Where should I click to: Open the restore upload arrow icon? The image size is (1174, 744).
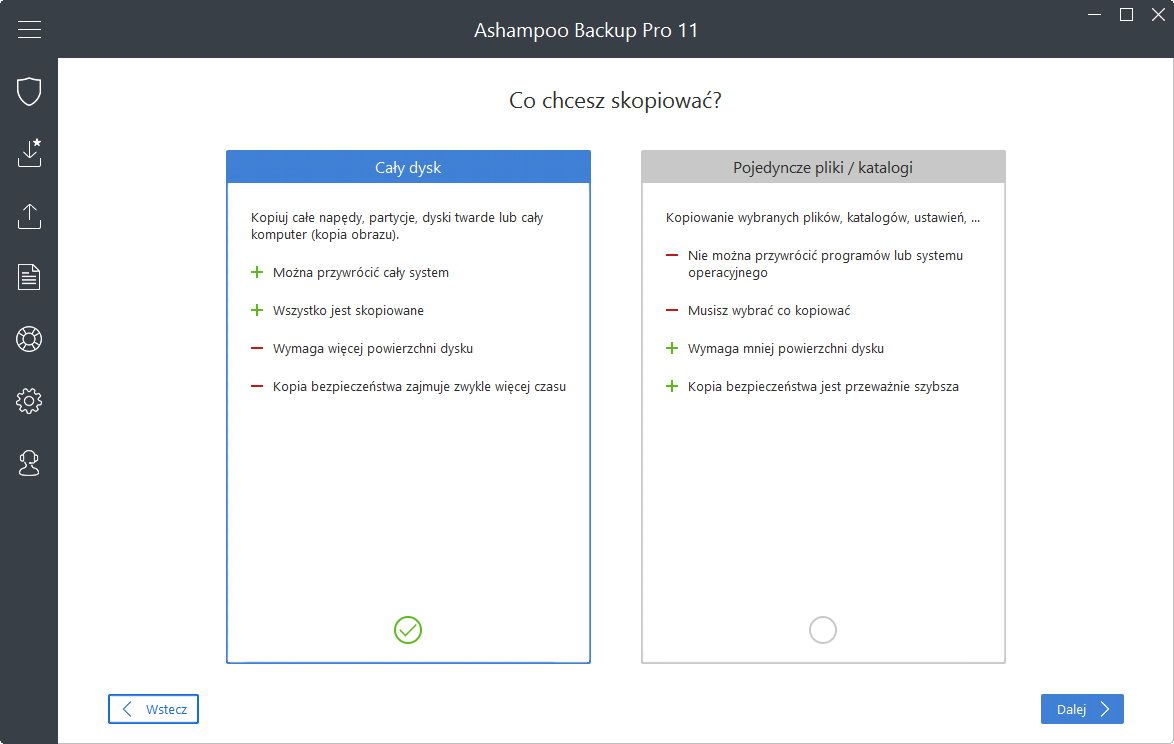click(29, 216)
